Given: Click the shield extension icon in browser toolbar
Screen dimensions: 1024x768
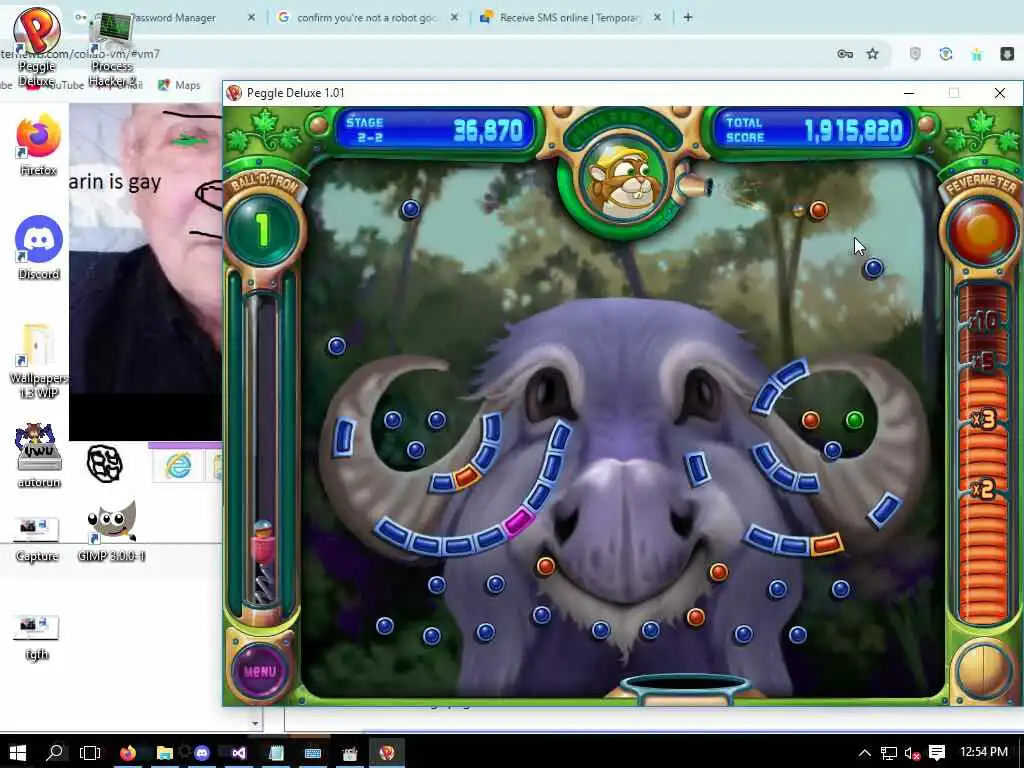Looking at the screenshot, I should point(915,54).
